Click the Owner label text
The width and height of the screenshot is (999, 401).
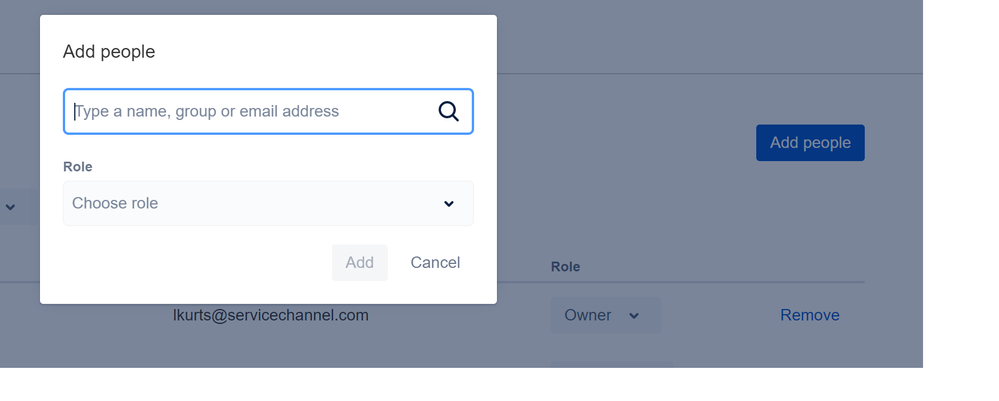pos(588,315)
